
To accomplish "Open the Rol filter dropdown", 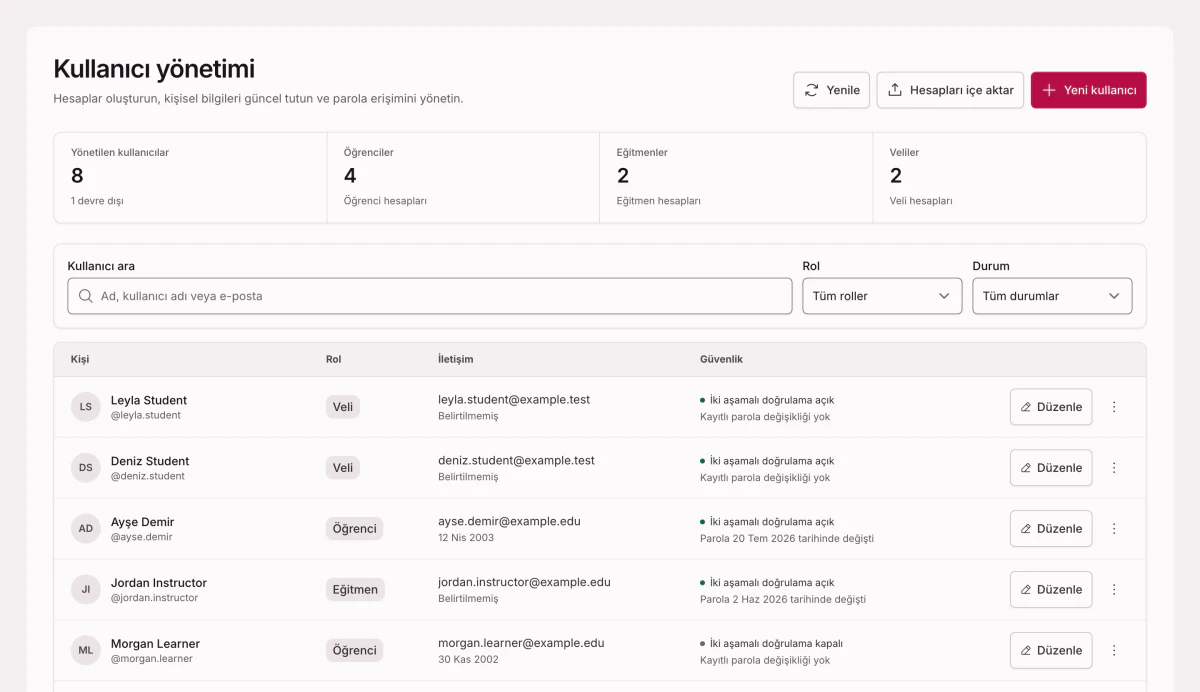I will pos(882,296).
